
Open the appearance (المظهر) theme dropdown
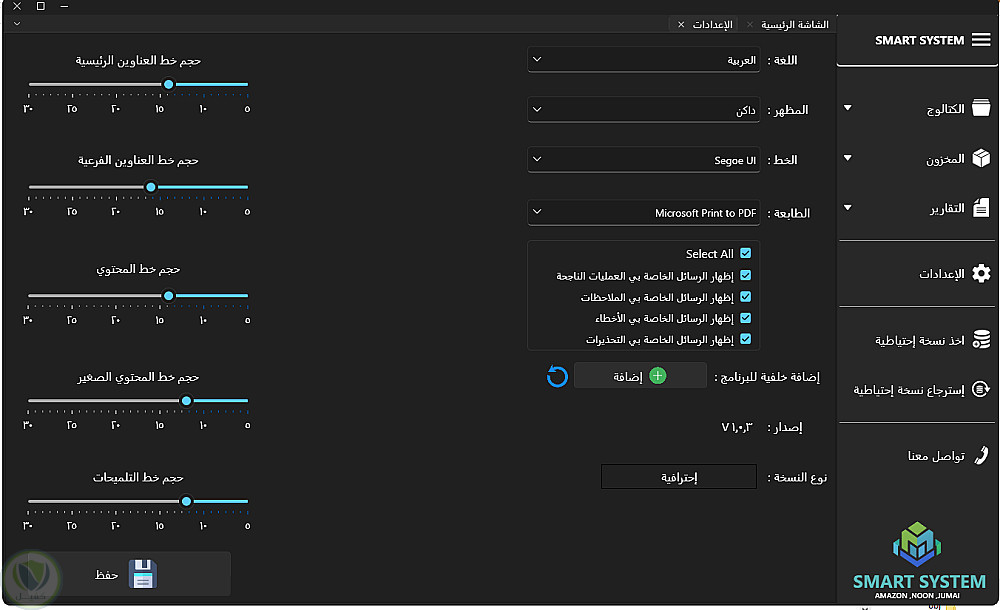[x=643, y=110]
